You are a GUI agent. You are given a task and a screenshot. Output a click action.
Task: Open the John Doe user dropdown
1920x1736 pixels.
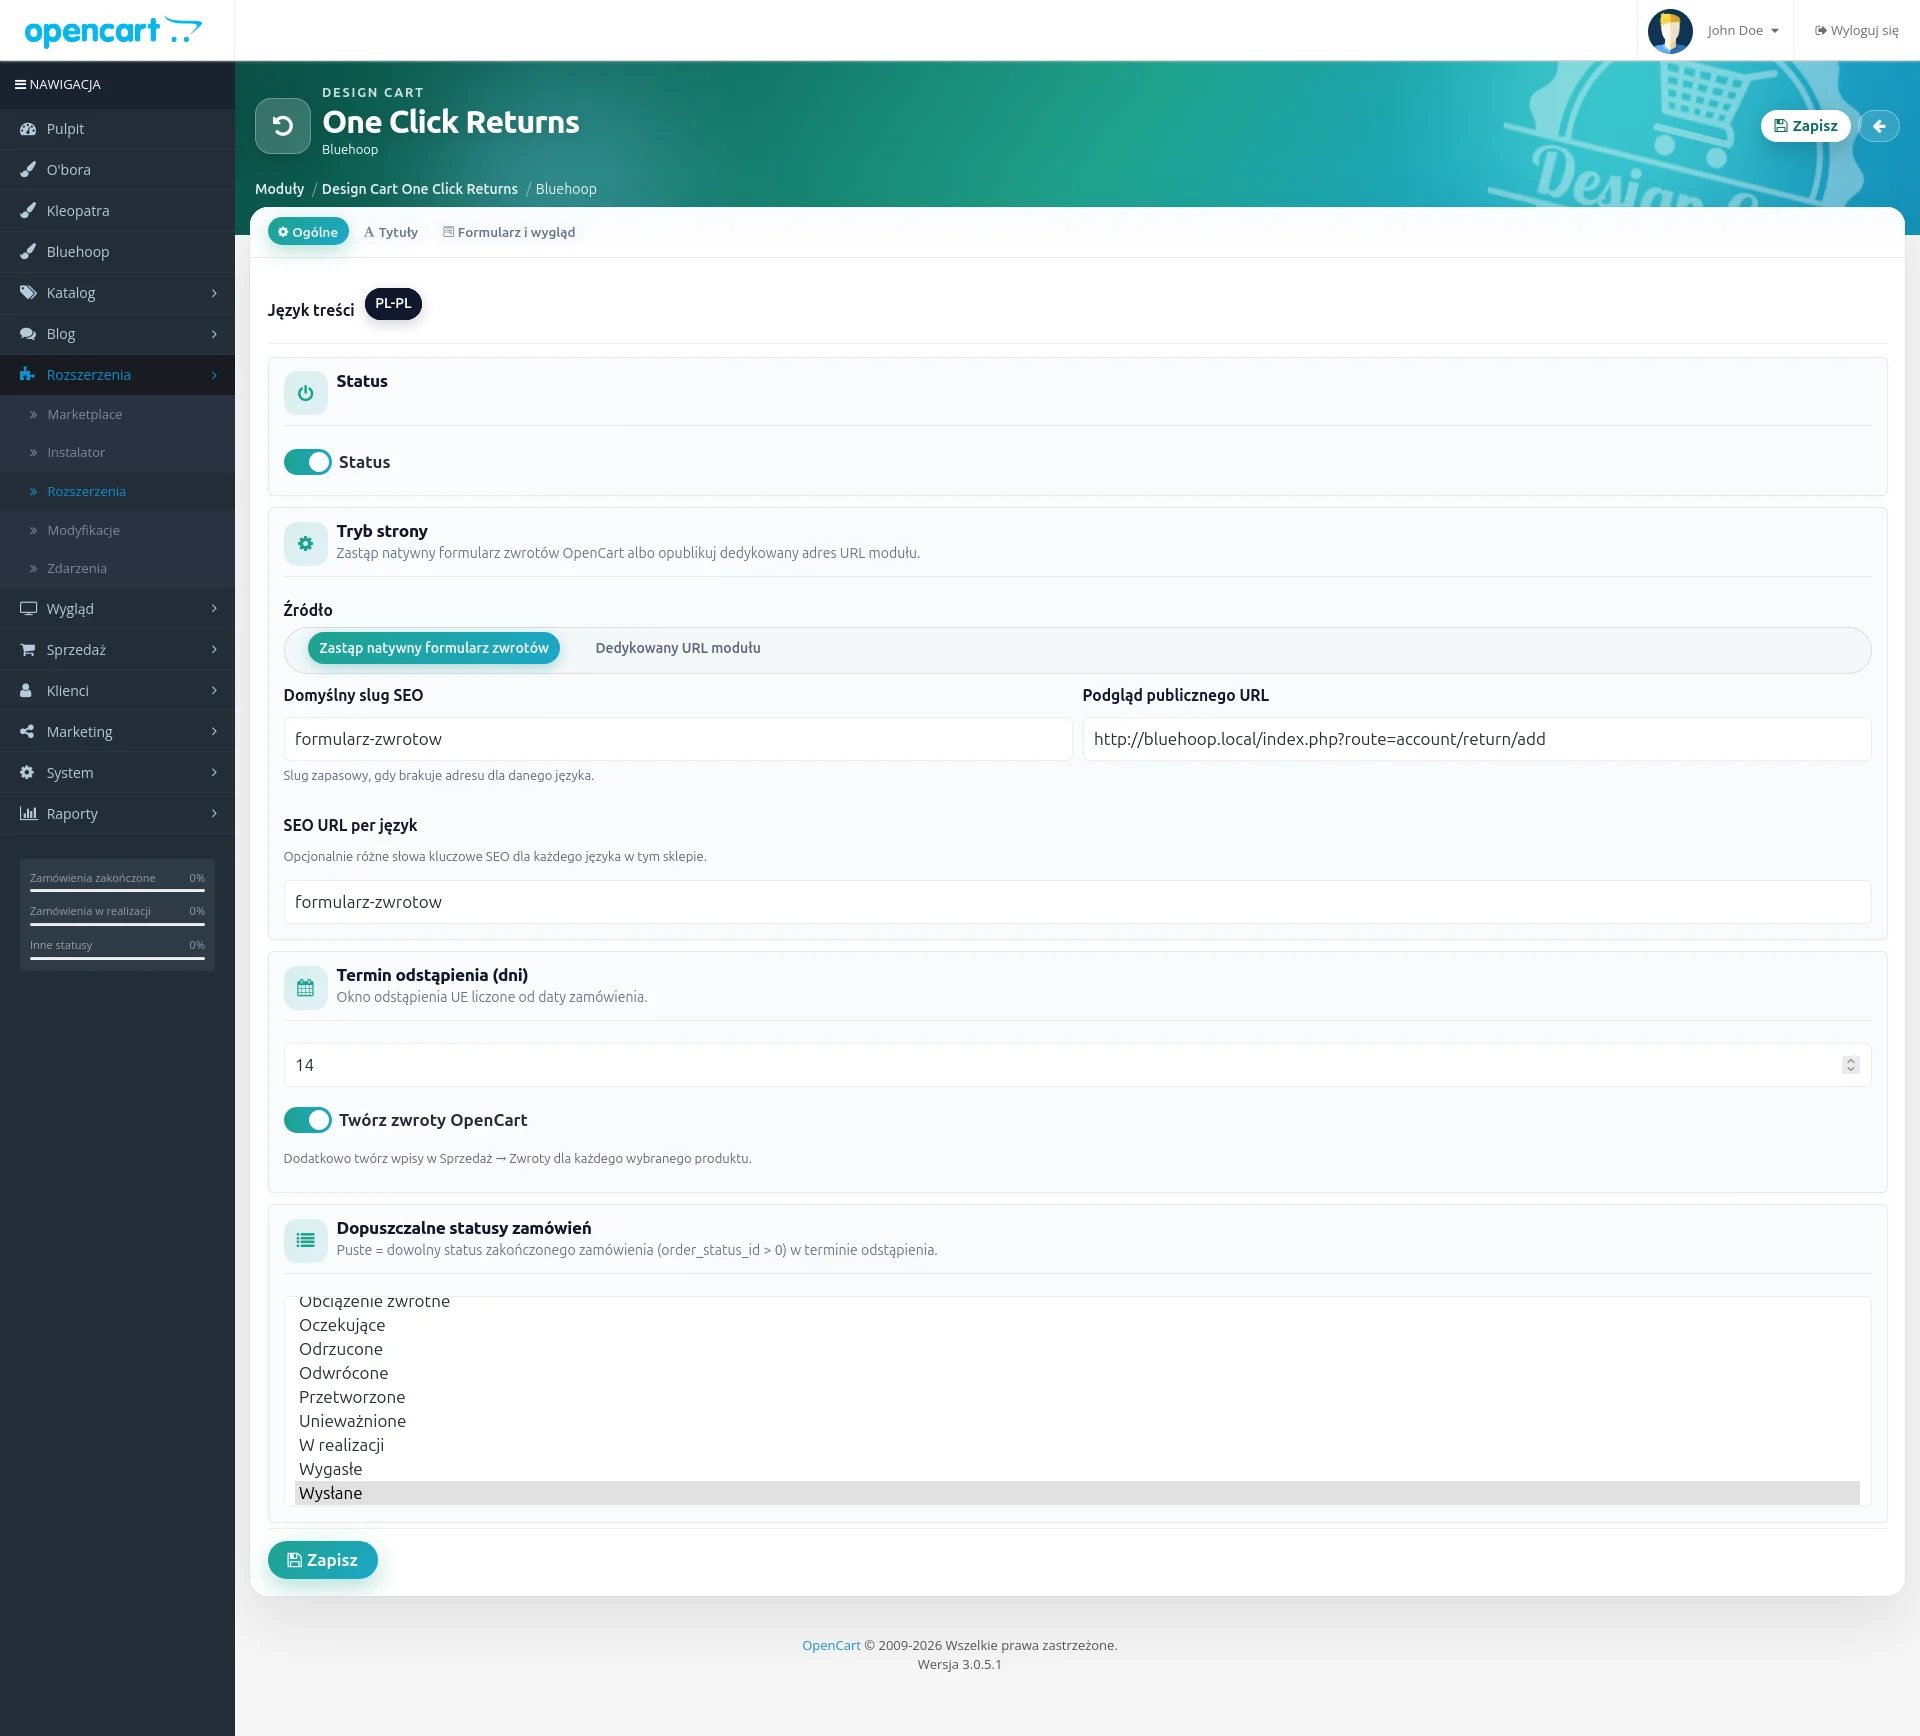click(x=1743, y=31)
